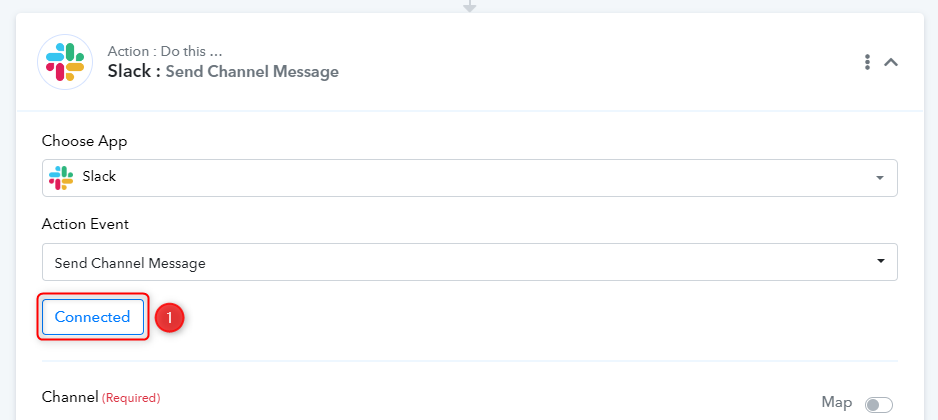Click the red (Required) marker text
938x420 pixels.
pos(131,398)
